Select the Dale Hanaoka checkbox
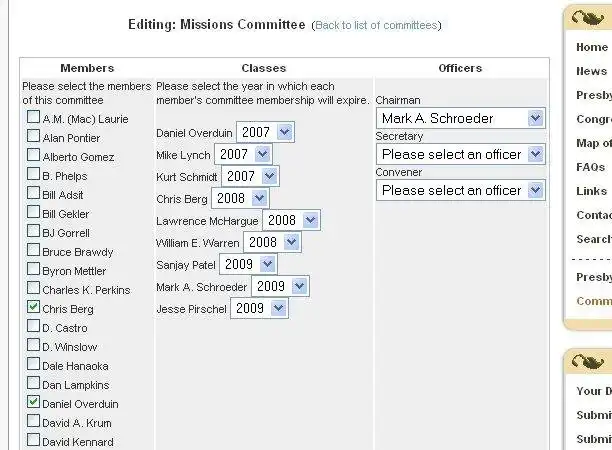 [34, 363]
